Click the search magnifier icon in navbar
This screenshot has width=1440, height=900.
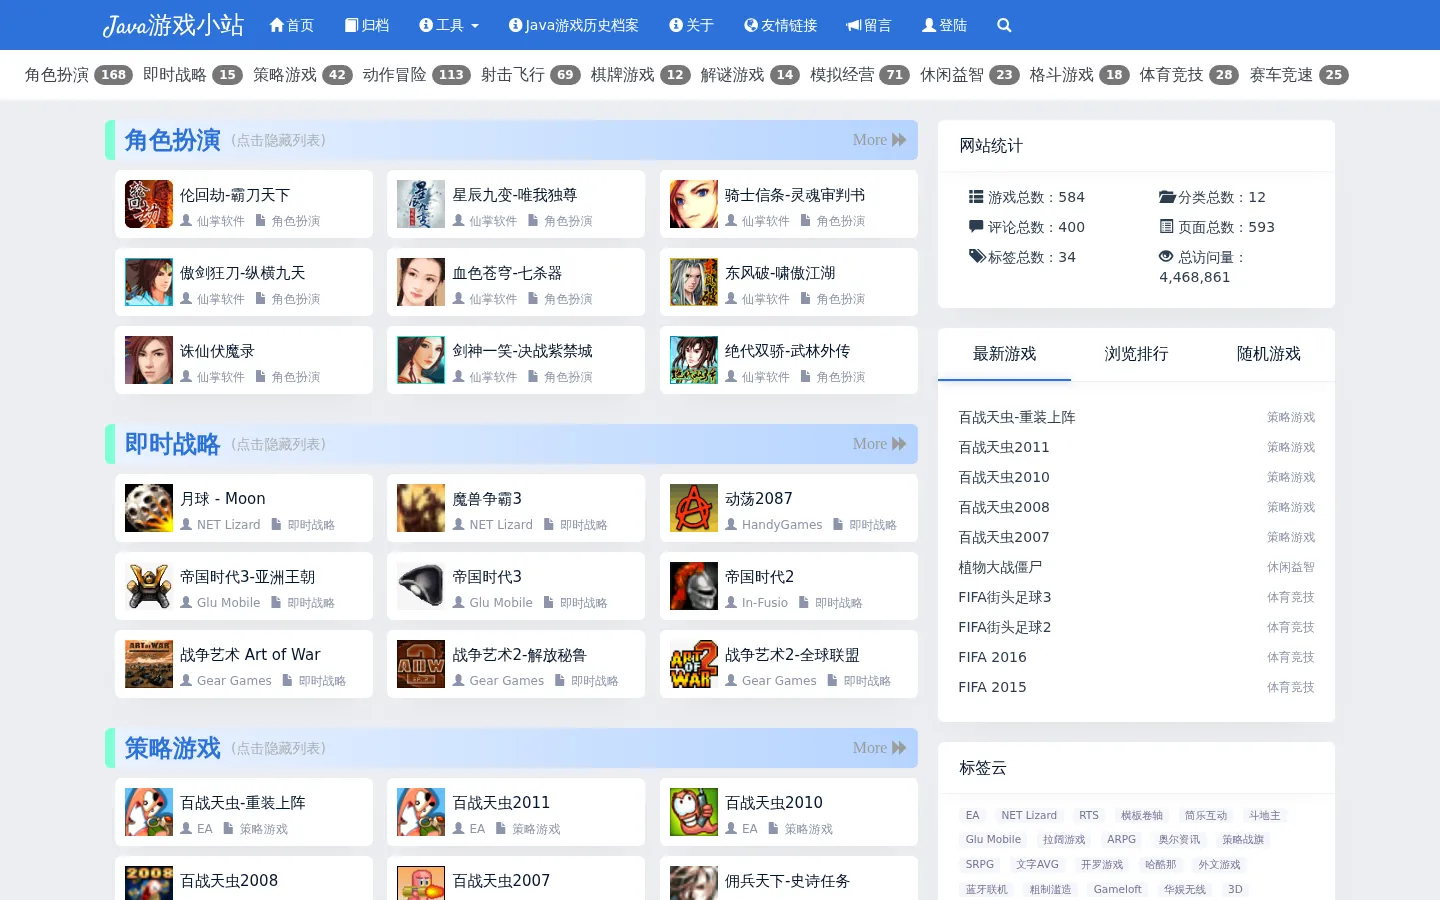pos(1004,25)
